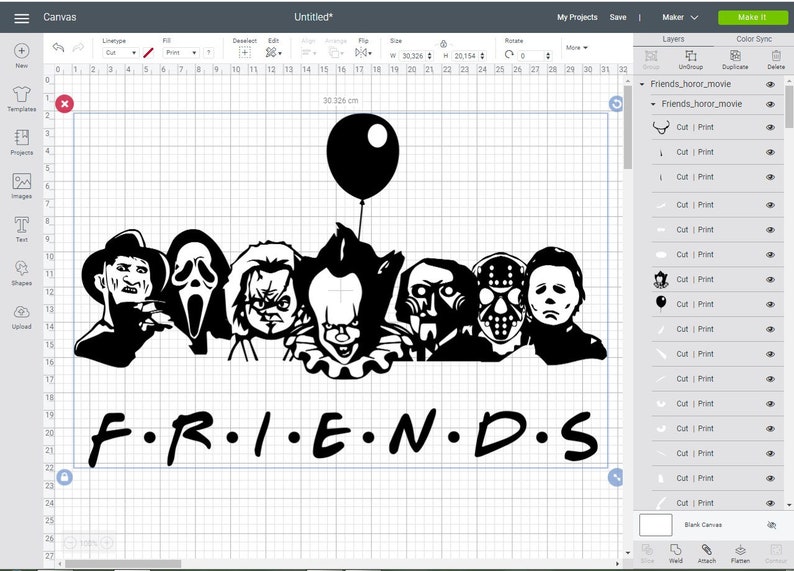Click the rotate stepper arrows
The width and height of the screenshot is (794, 571).
(548, 56)
